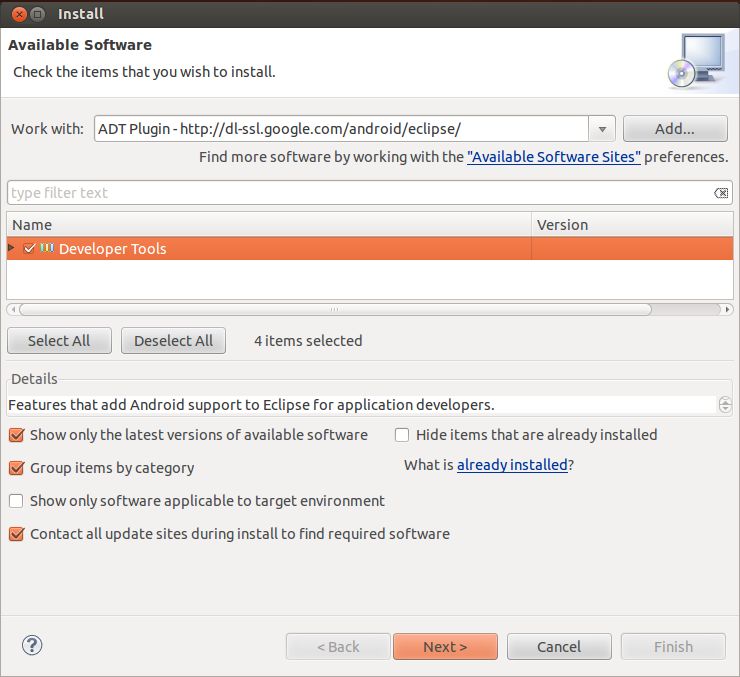Open the already installed link
The width and height of the screenshot is (740, 677).
point(512,465)
